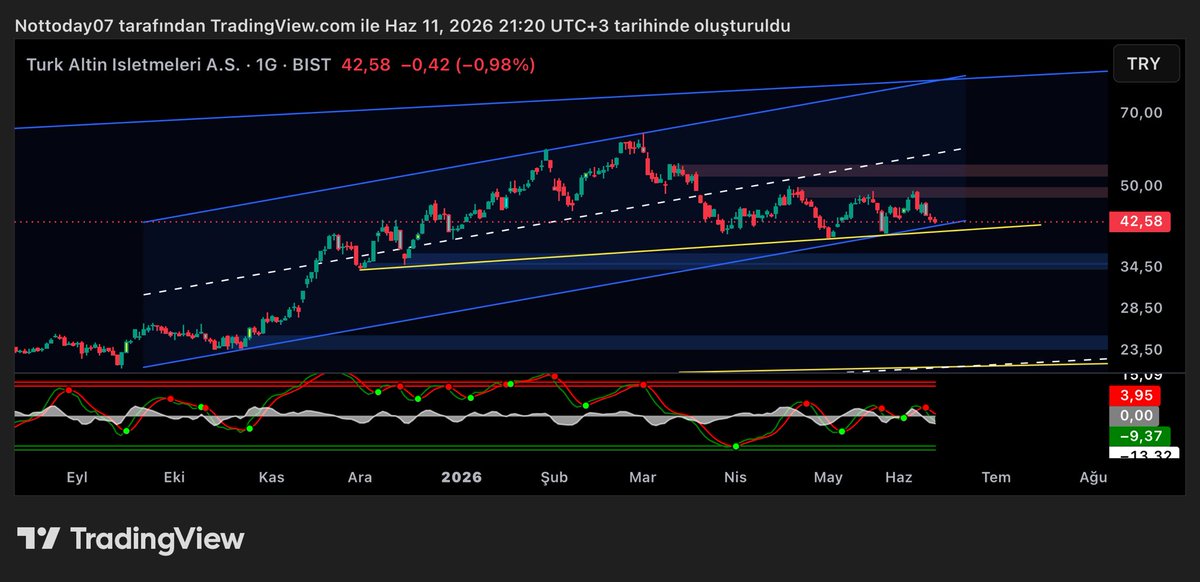This screenshot has height=582, width=1200.
Task: Click the 23,50 price axis label
Action: [x=1143, y=349]
